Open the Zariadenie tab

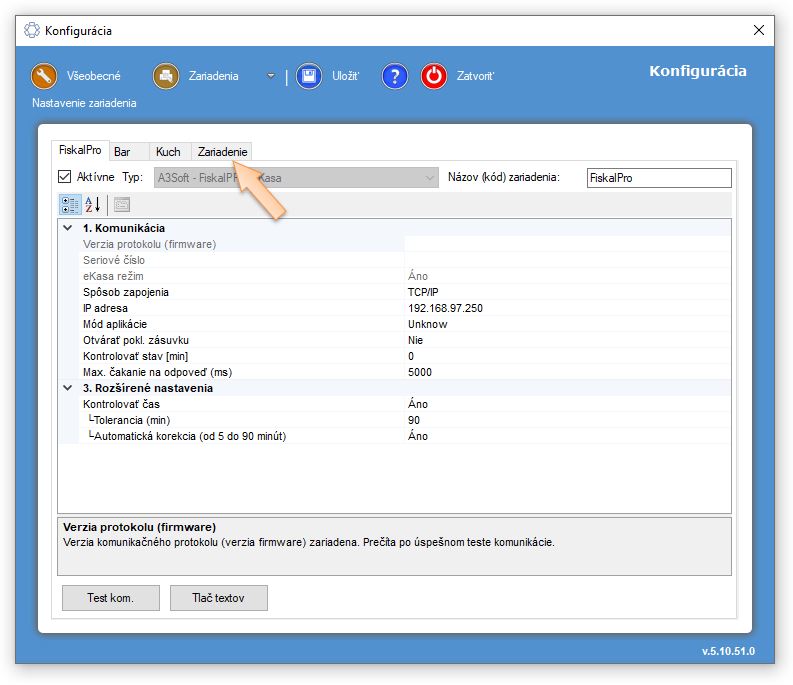[x=222, y=152]
